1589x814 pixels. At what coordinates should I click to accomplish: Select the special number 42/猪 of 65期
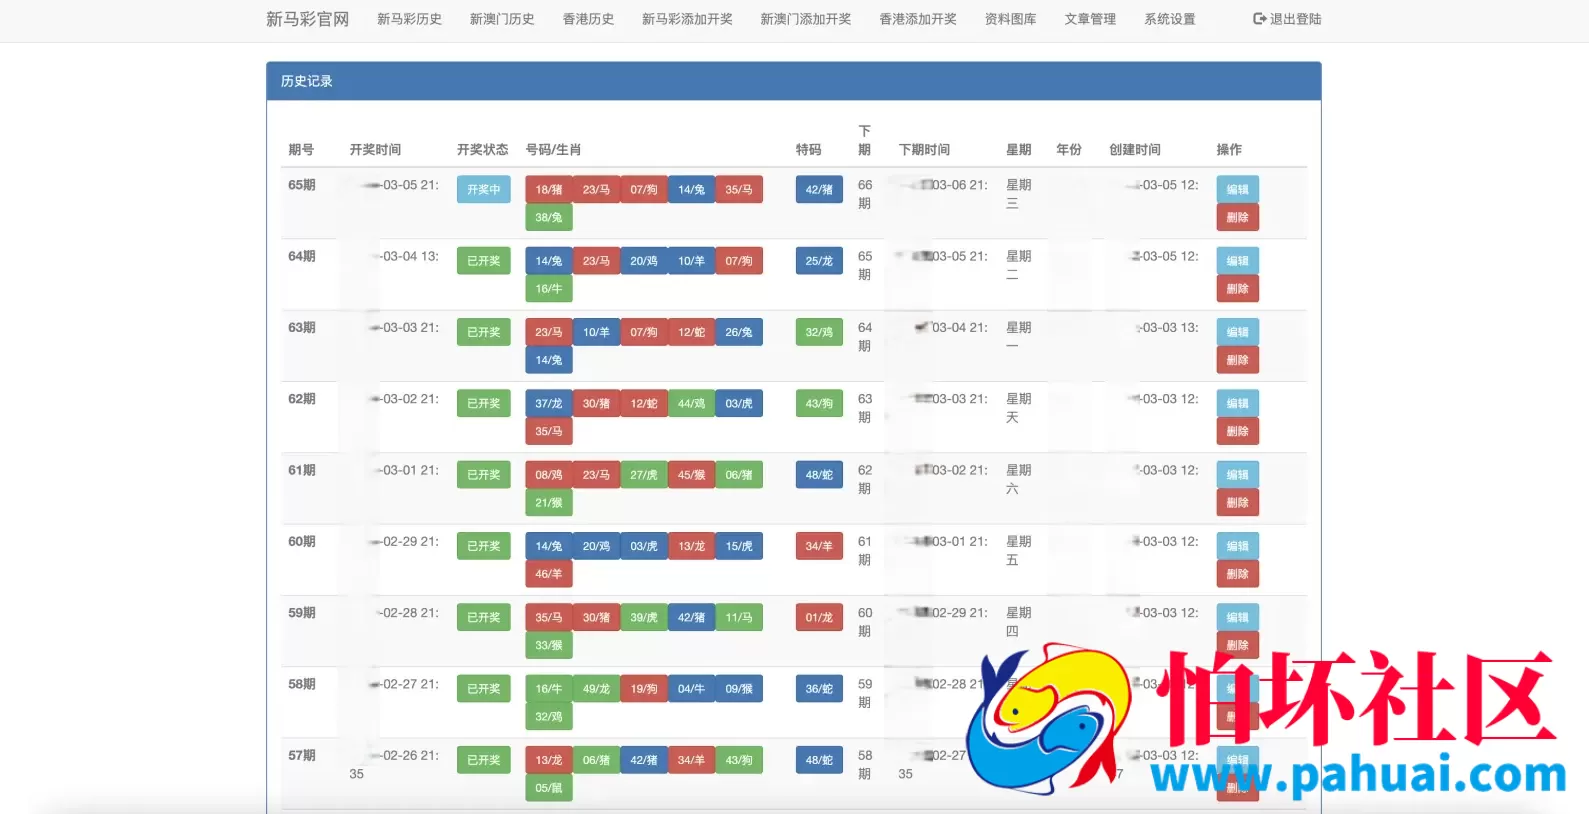click(x=819, y=189)
